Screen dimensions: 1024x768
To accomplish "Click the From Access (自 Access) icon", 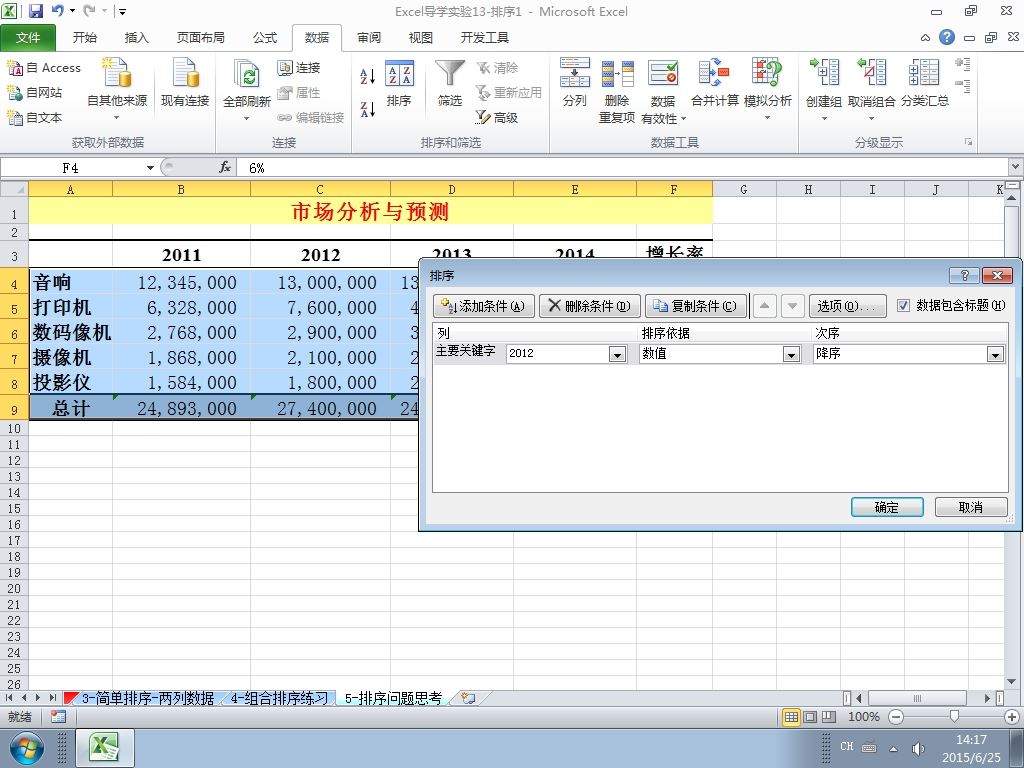I will 14,67.
